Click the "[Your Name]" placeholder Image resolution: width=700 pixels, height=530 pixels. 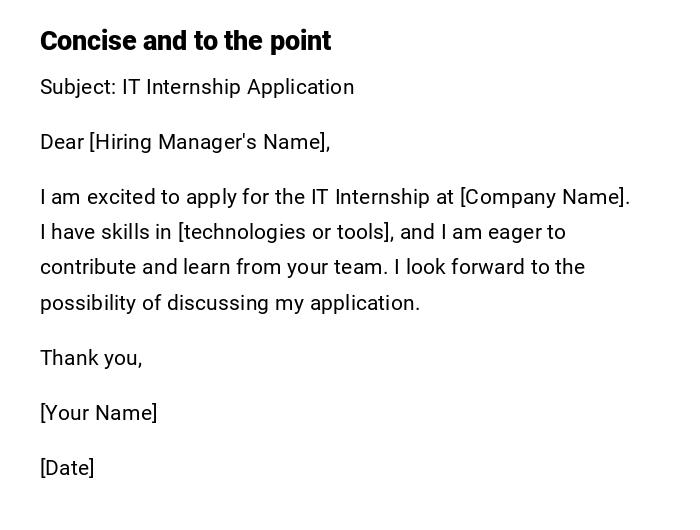point(99,413)
